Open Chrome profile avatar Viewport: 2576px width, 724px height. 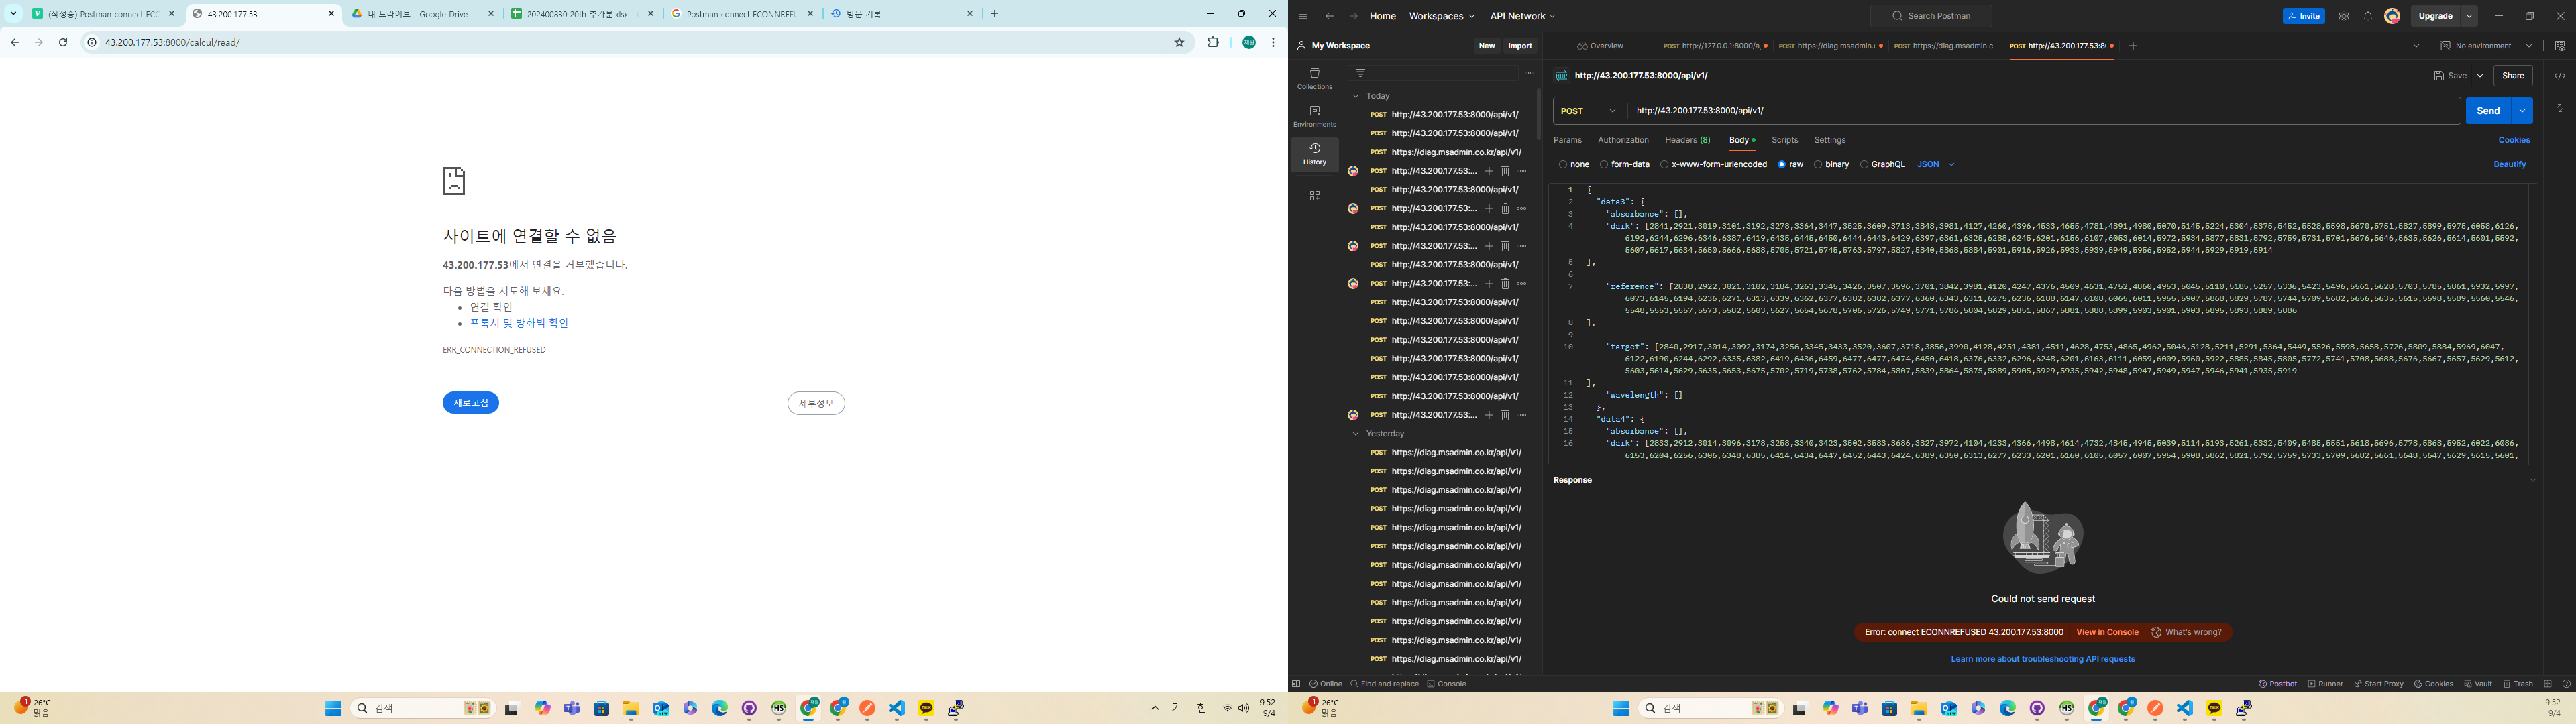[x=1249, y=42]
